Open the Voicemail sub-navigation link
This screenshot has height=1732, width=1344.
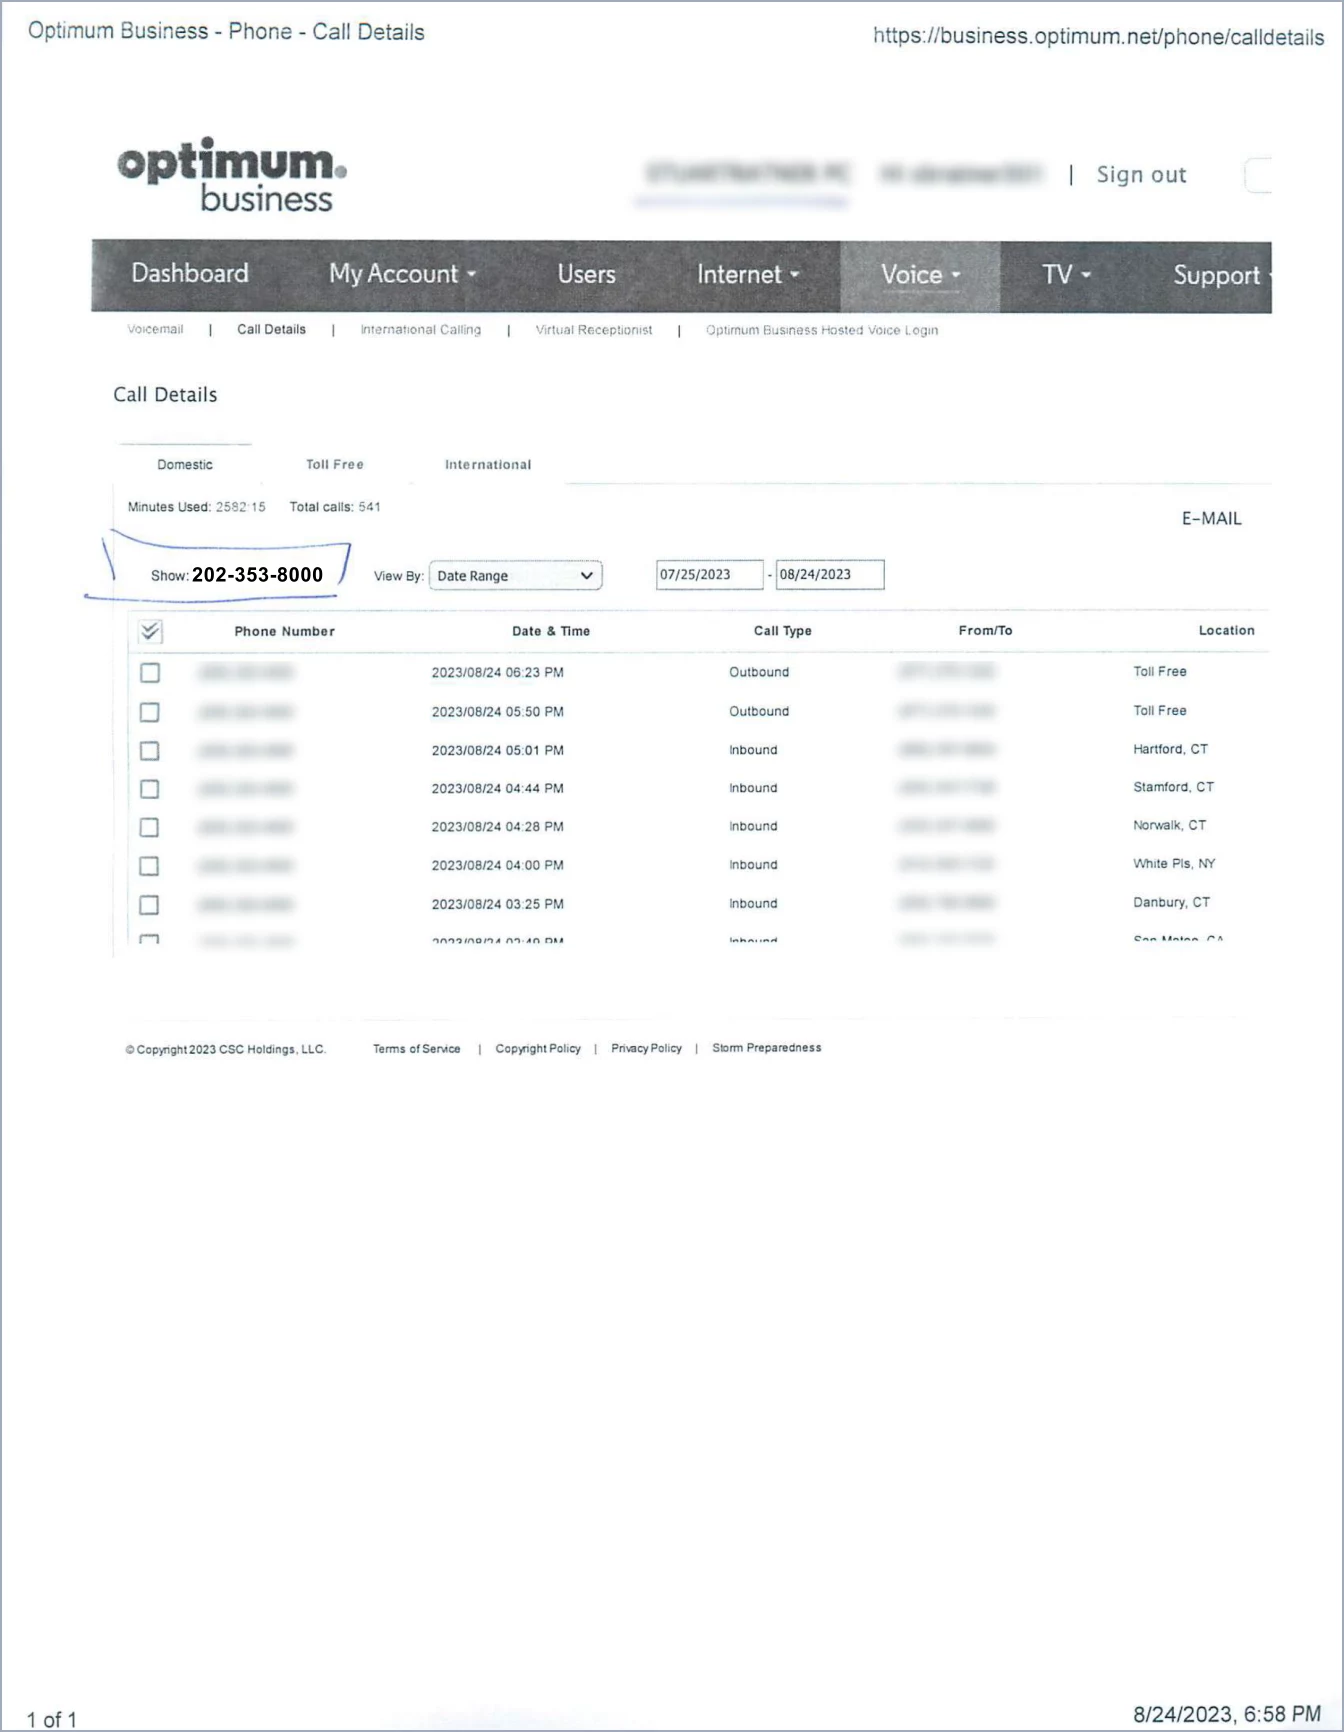pos(155,329)
